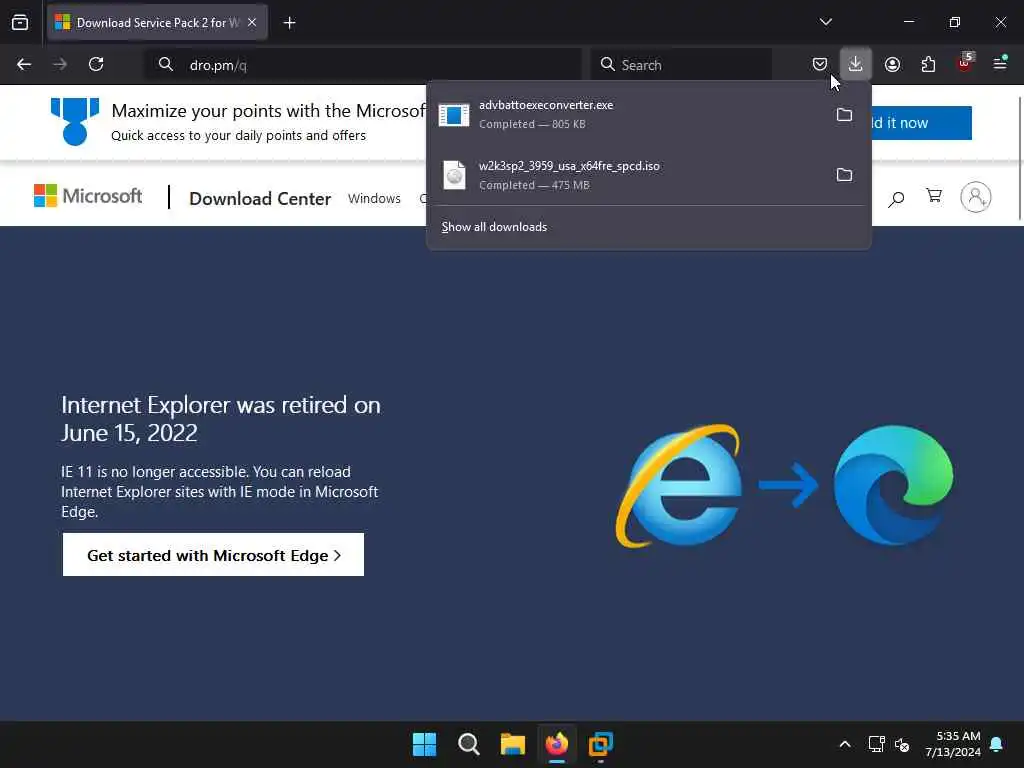Click the Microsoft Edge logo image
The width and height of the screenshot is (1024, 768).
pos(893,485)
